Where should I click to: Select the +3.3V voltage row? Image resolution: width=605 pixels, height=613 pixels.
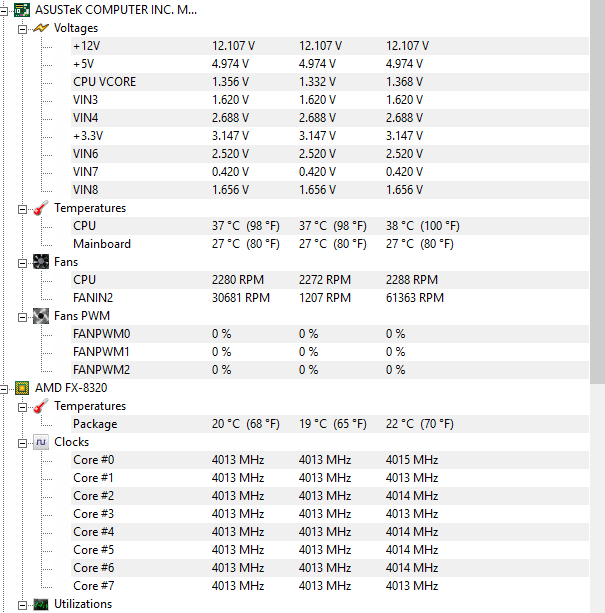point(329,136)
